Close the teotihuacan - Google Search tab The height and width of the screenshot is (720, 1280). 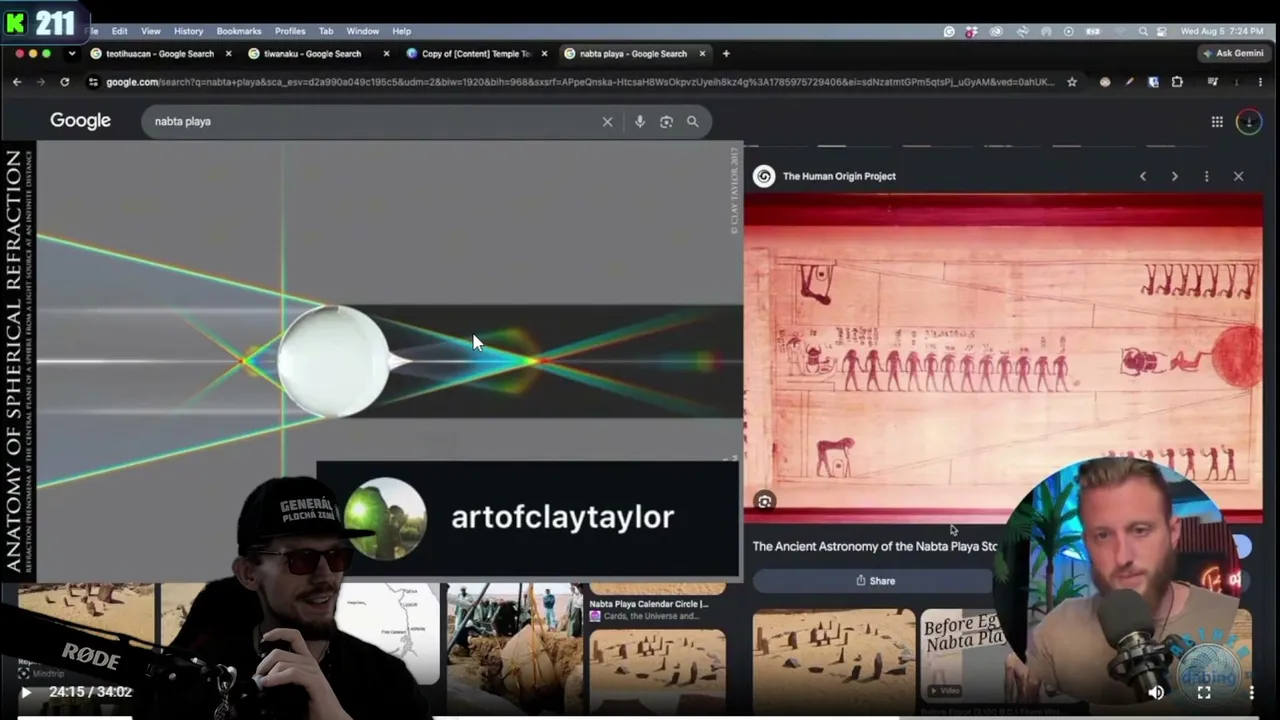[228, 54]
